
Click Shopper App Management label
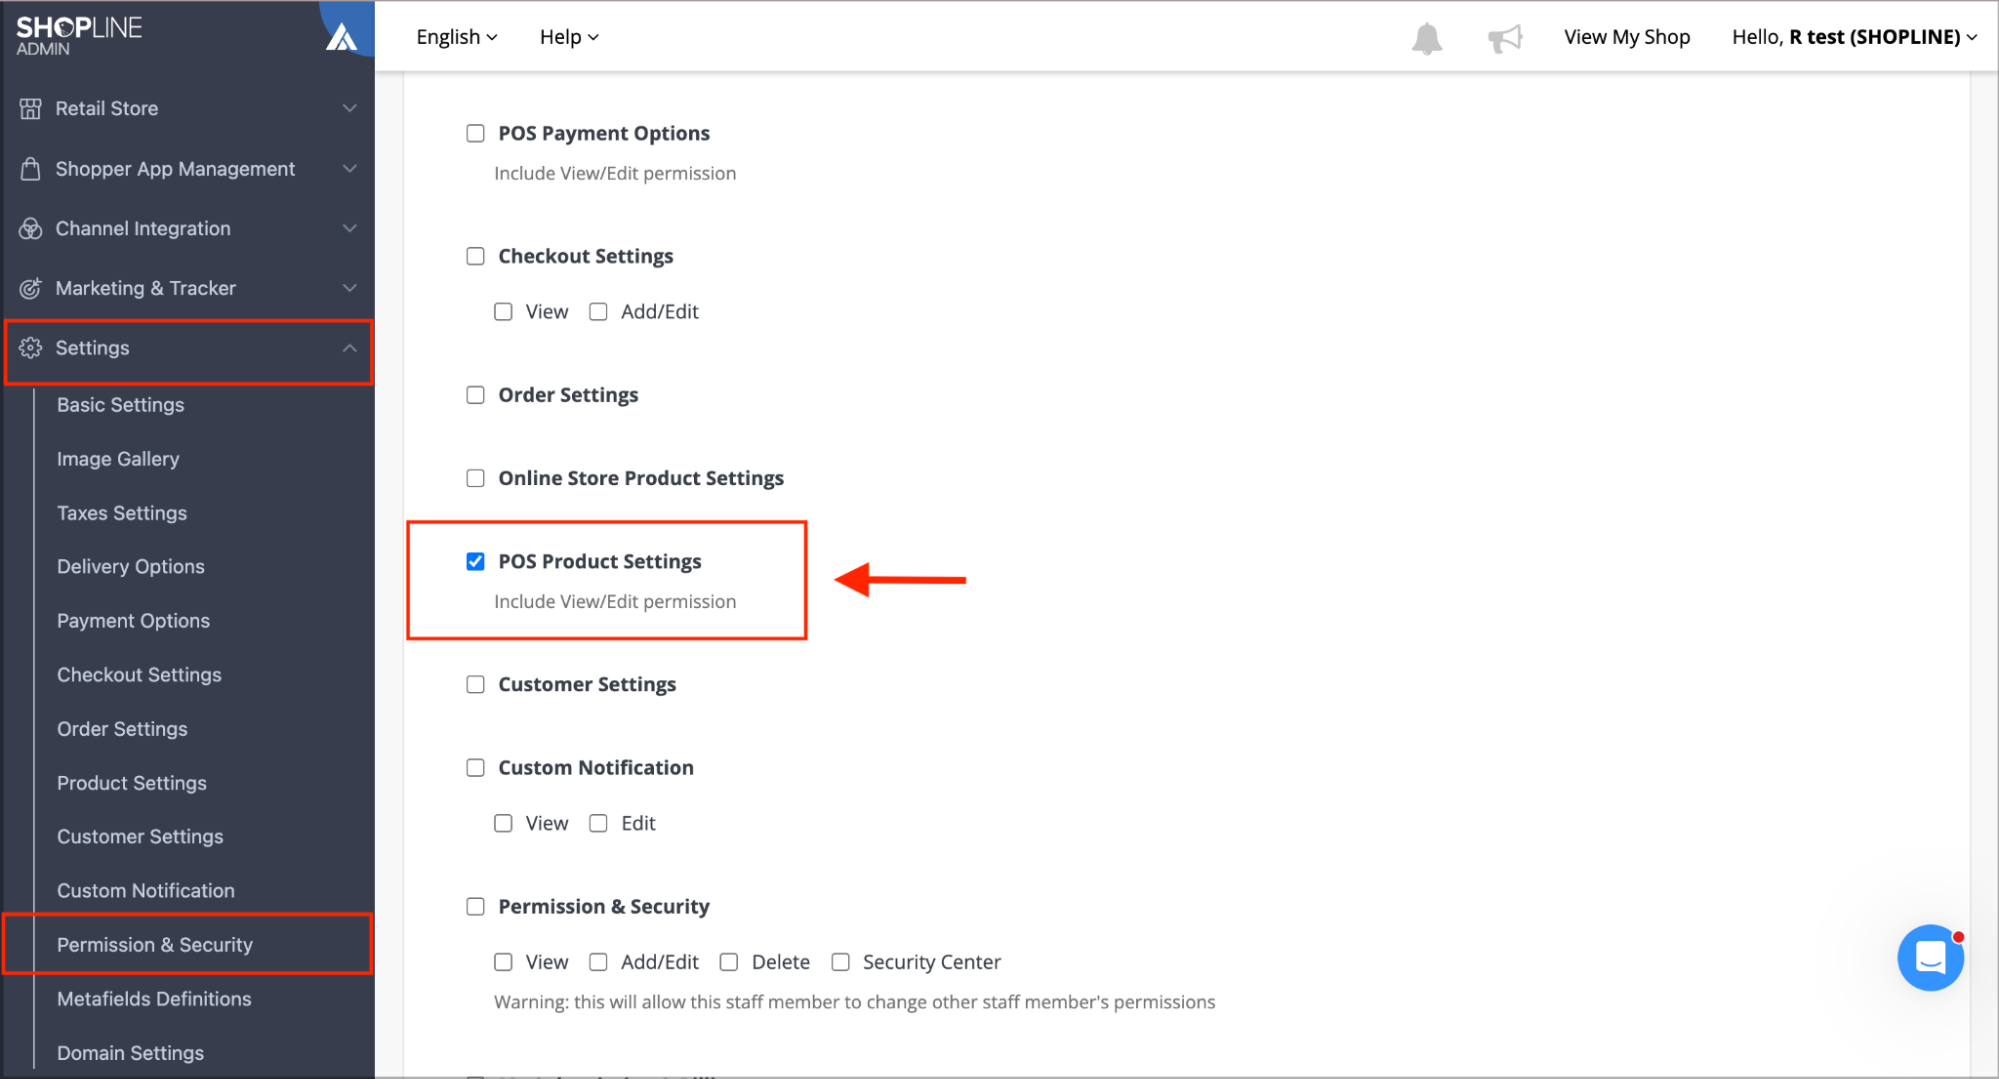coord(175,168)
